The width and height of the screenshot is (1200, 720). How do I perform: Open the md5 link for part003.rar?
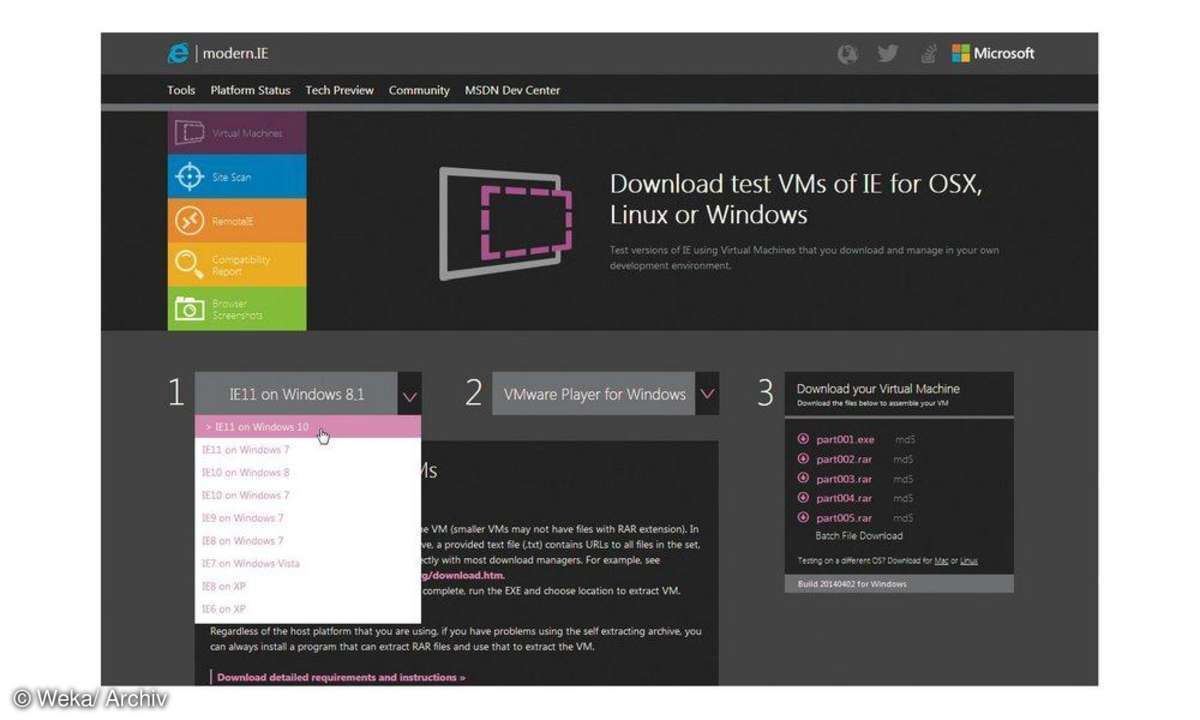pos(903,479)
